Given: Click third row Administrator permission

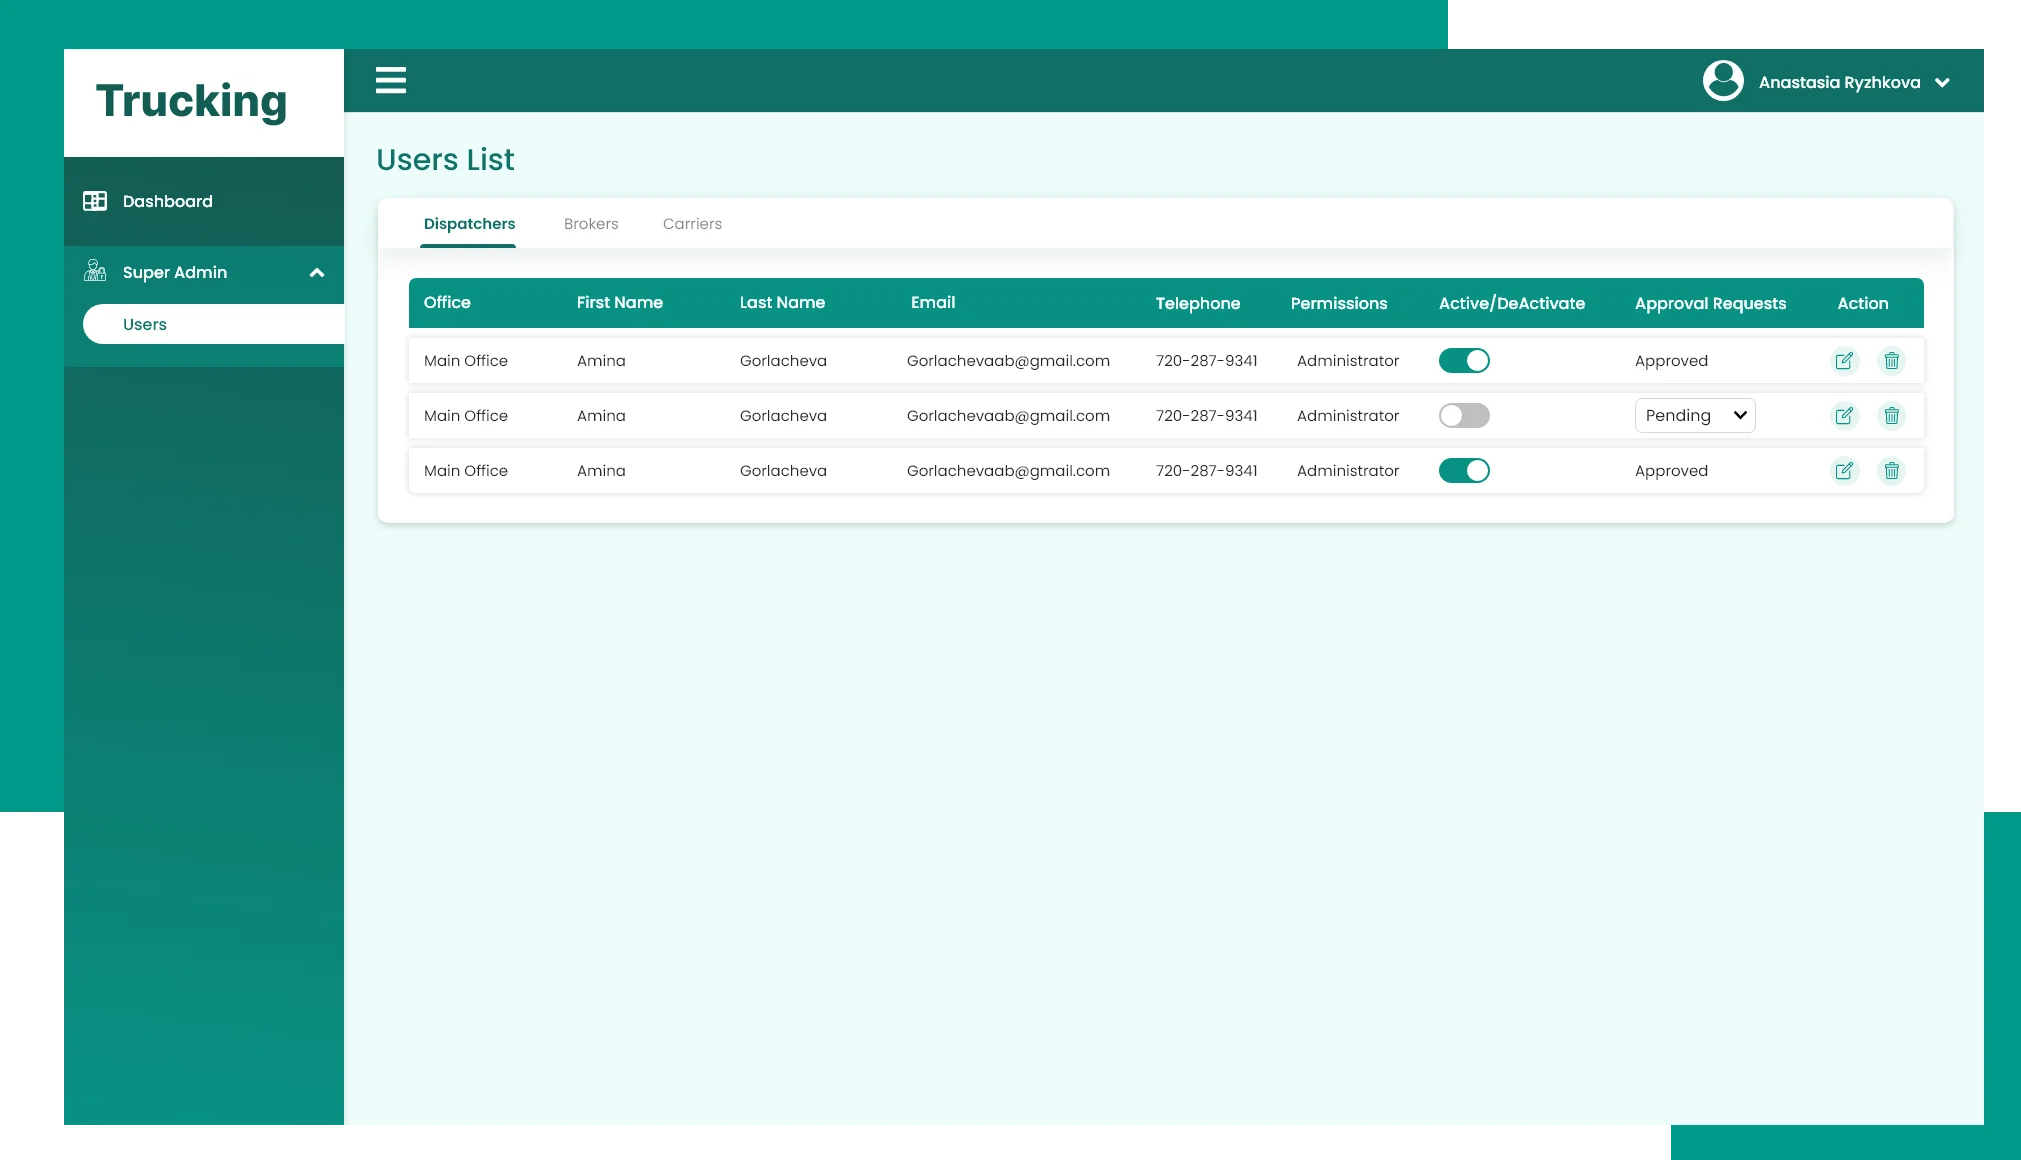Looking at the screenshot, I should click(1347, 470).
